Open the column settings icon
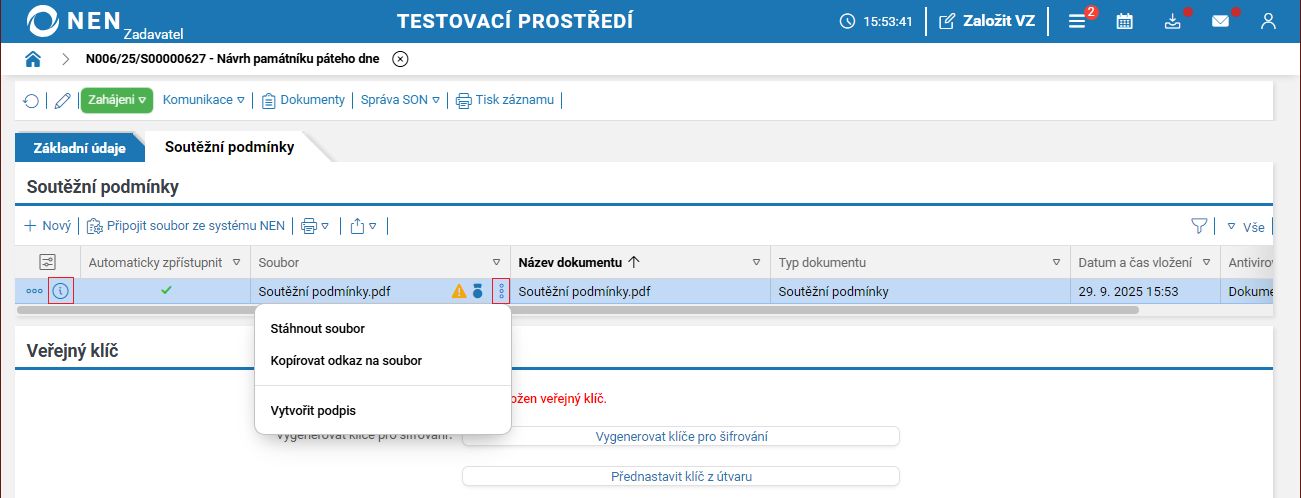 [x=47, y=262]
